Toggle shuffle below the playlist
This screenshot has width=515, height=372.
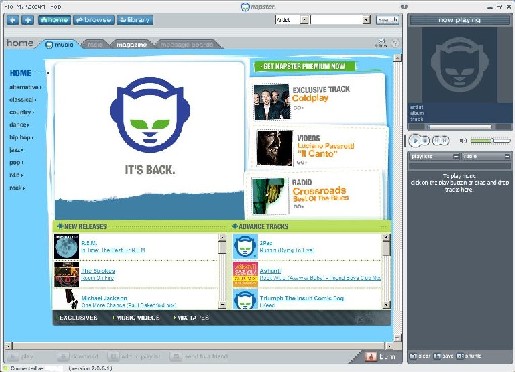[469, 356]
